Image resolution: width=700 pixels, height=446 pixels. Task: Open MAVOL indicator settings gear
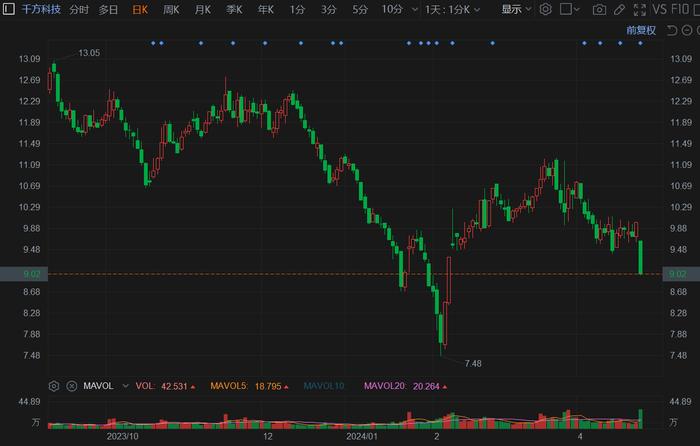54,386
